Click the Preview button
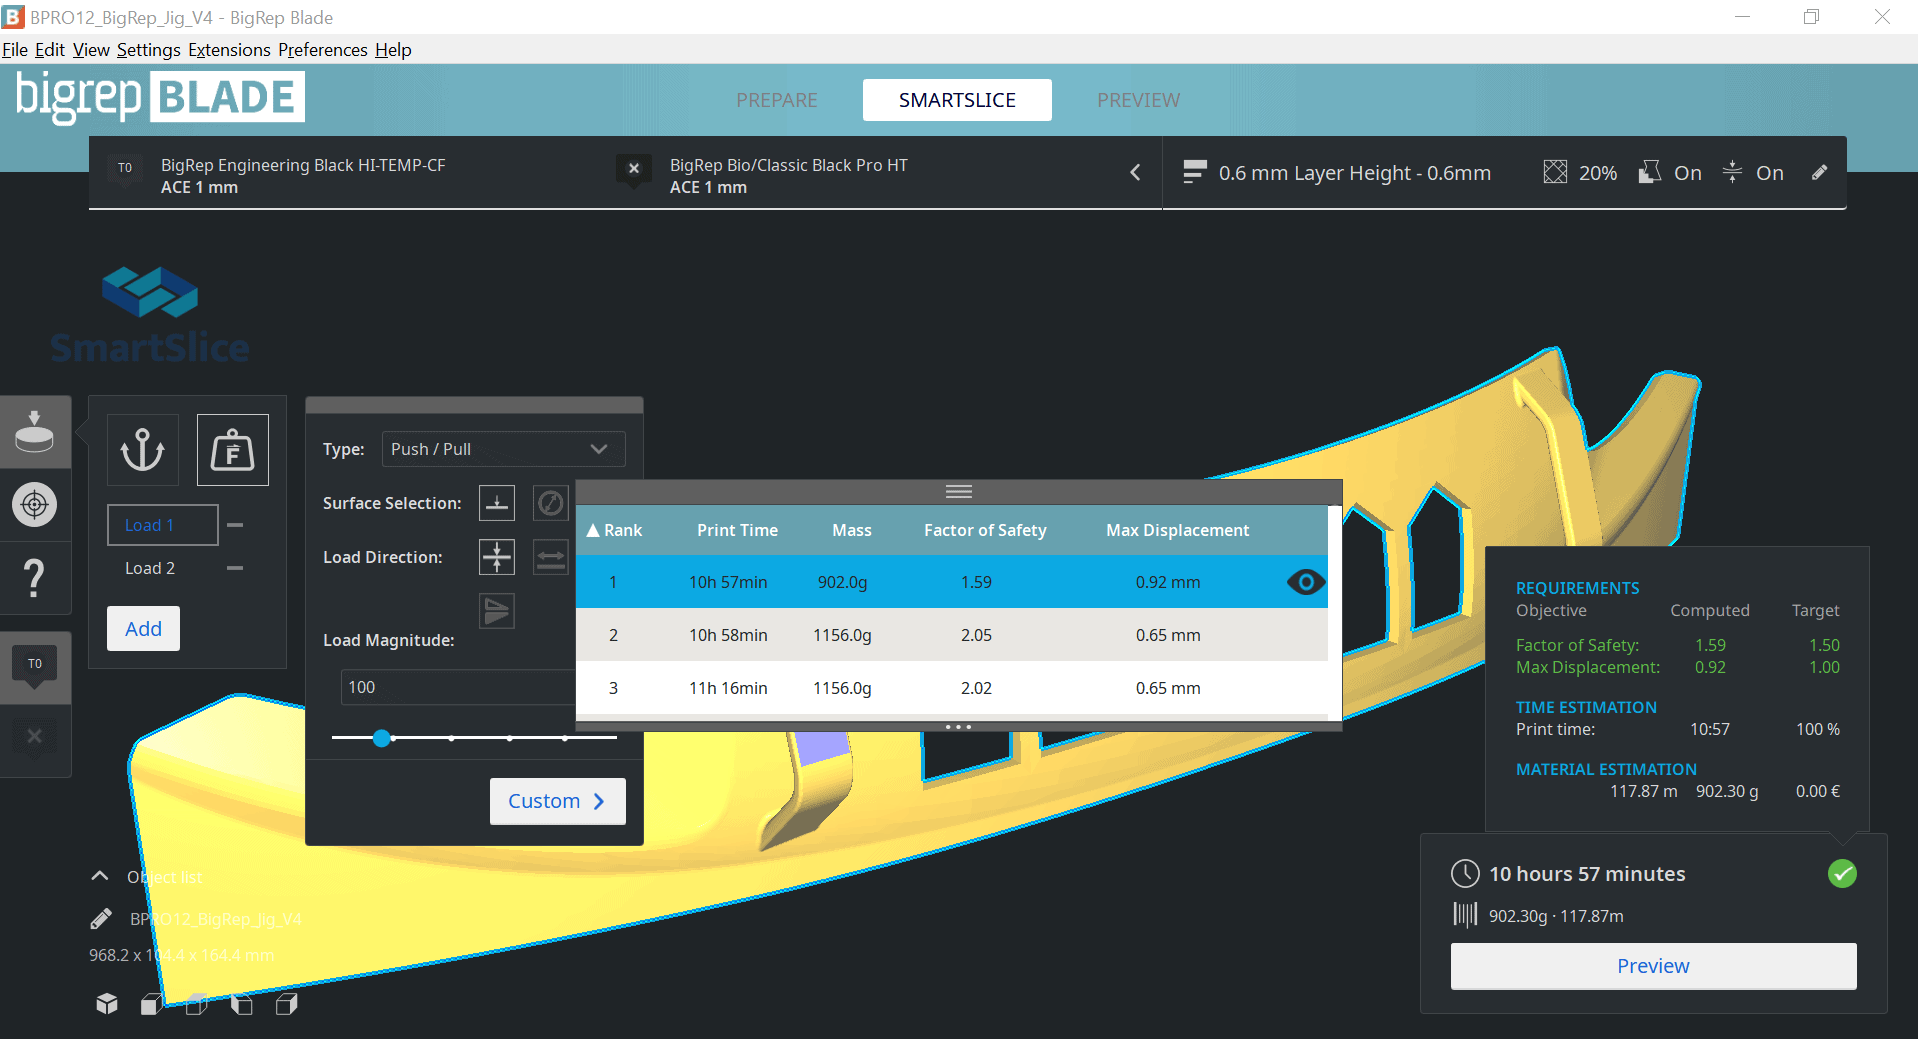The height and width of the screenshot is (1039, 1918). click(1652, 966)
